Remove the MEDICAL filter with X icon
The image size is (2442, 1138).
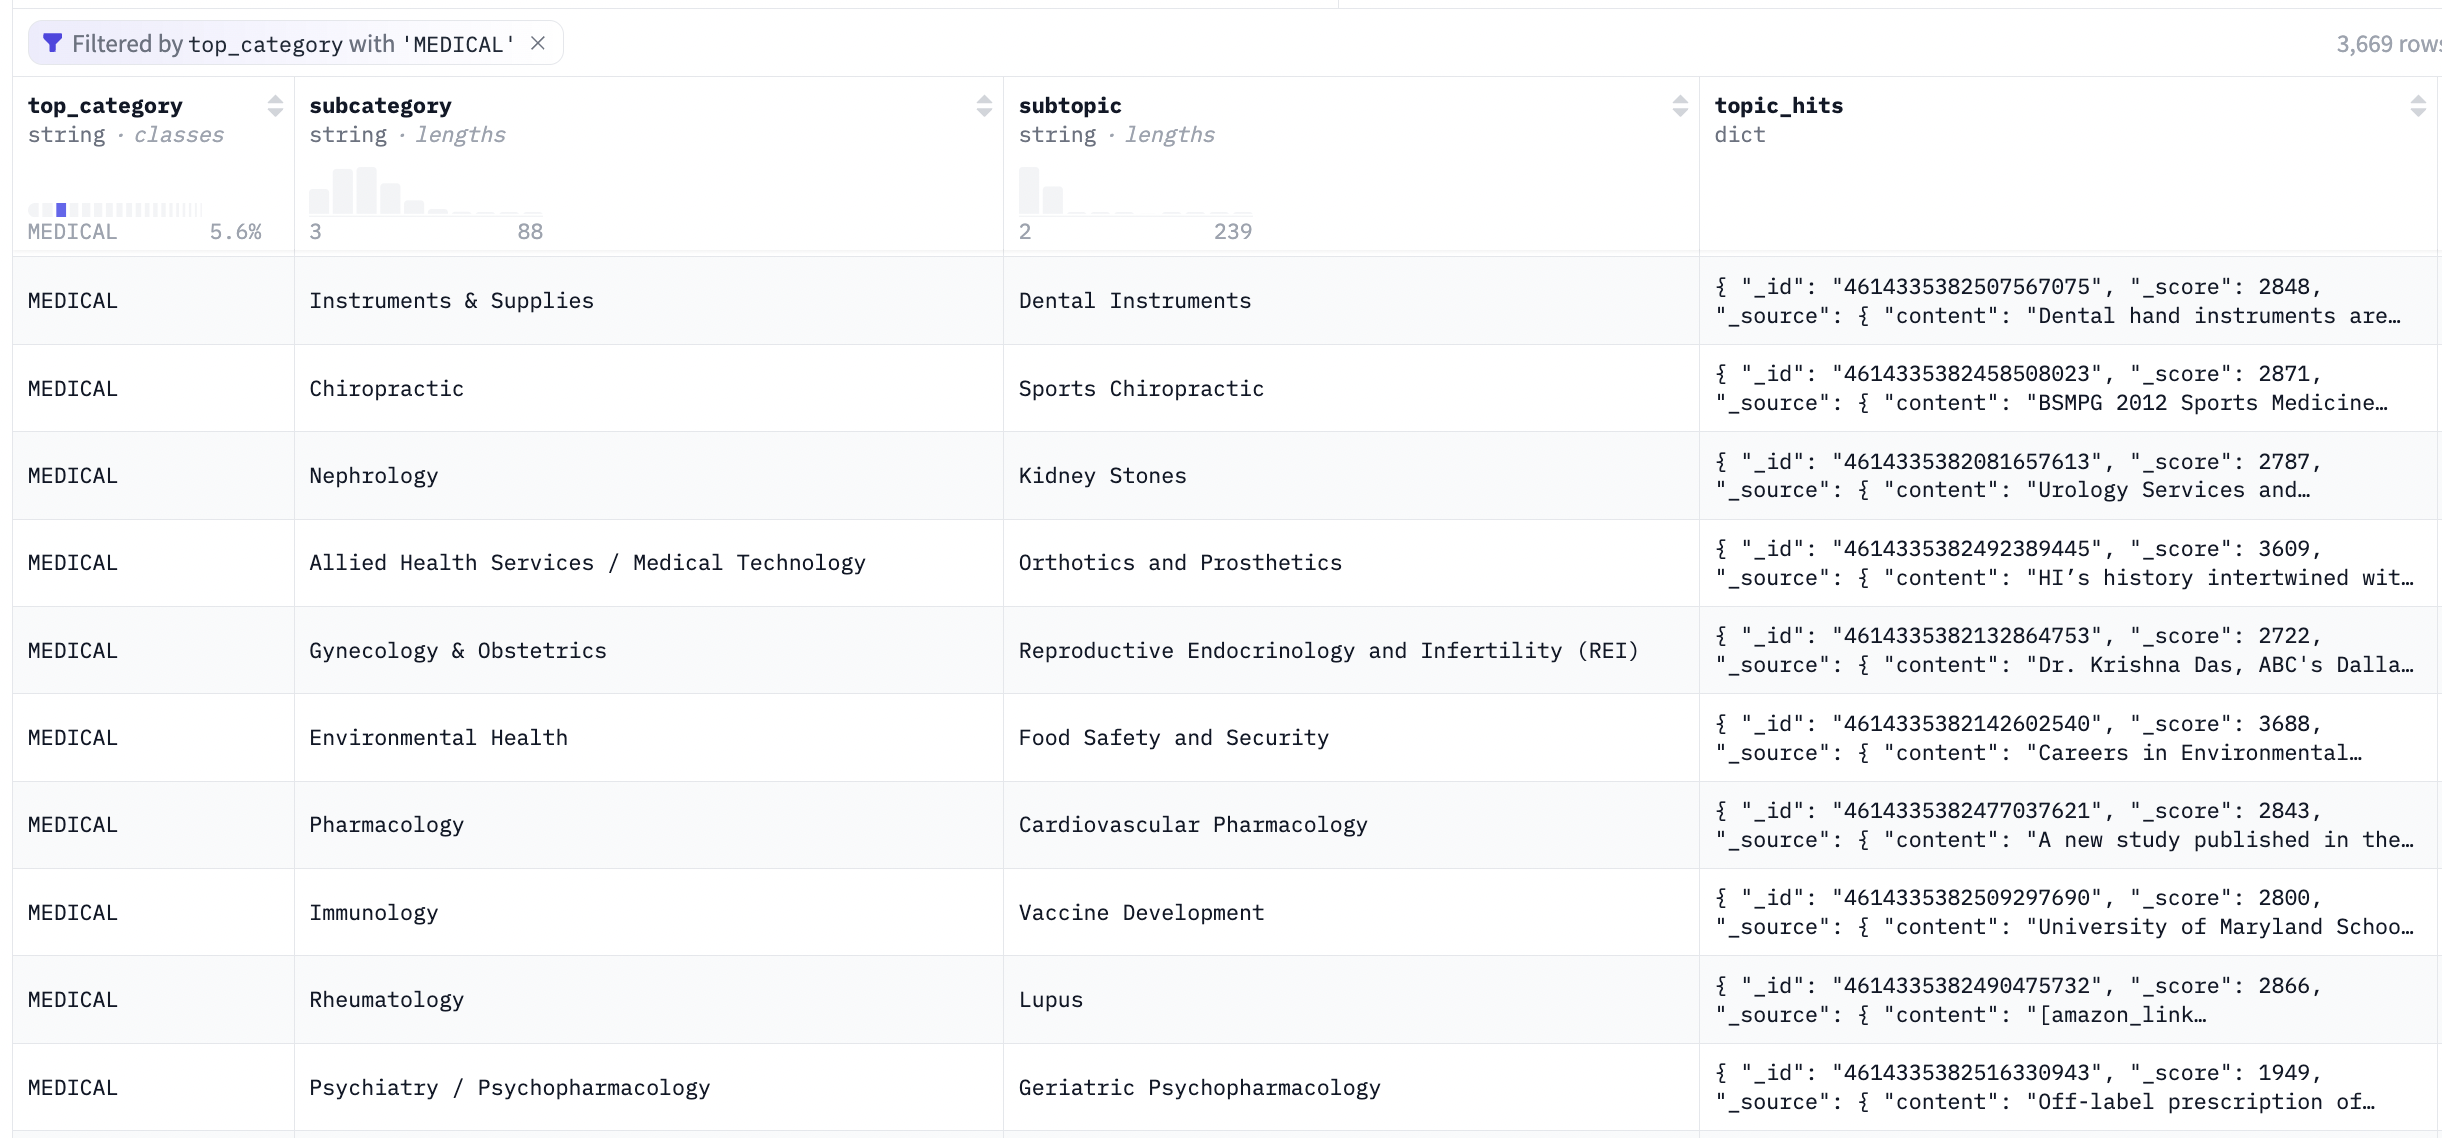538,43
